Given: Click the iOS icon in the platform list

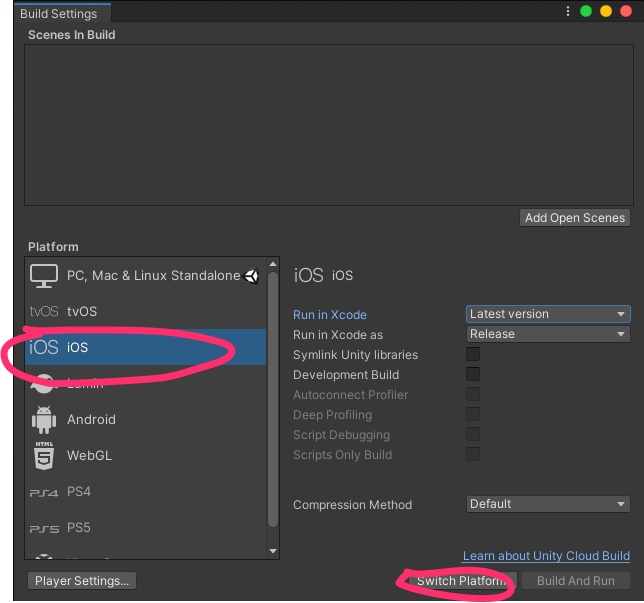Looking at the screenshot, I should point(44,348).
